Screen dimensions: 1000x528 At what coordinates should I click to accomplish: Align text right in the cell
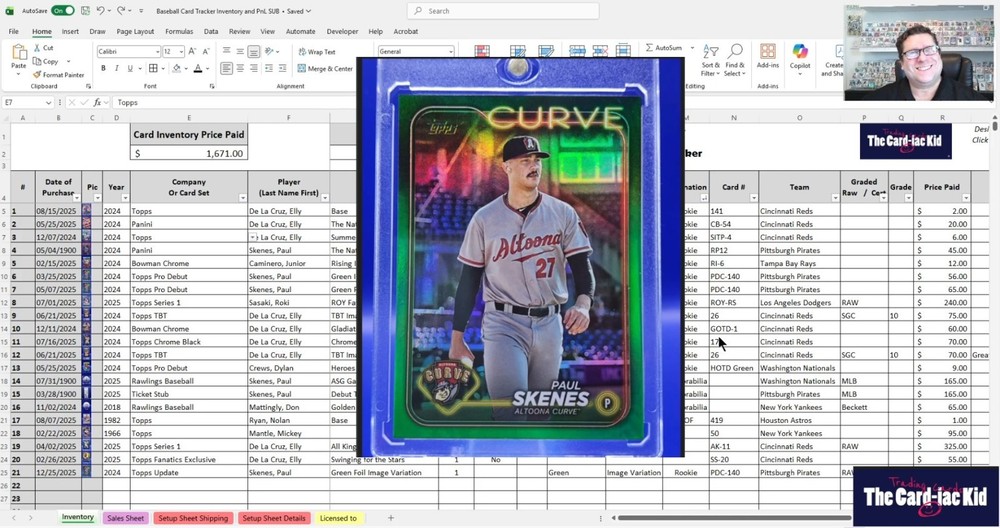click(x=254, y=68)
